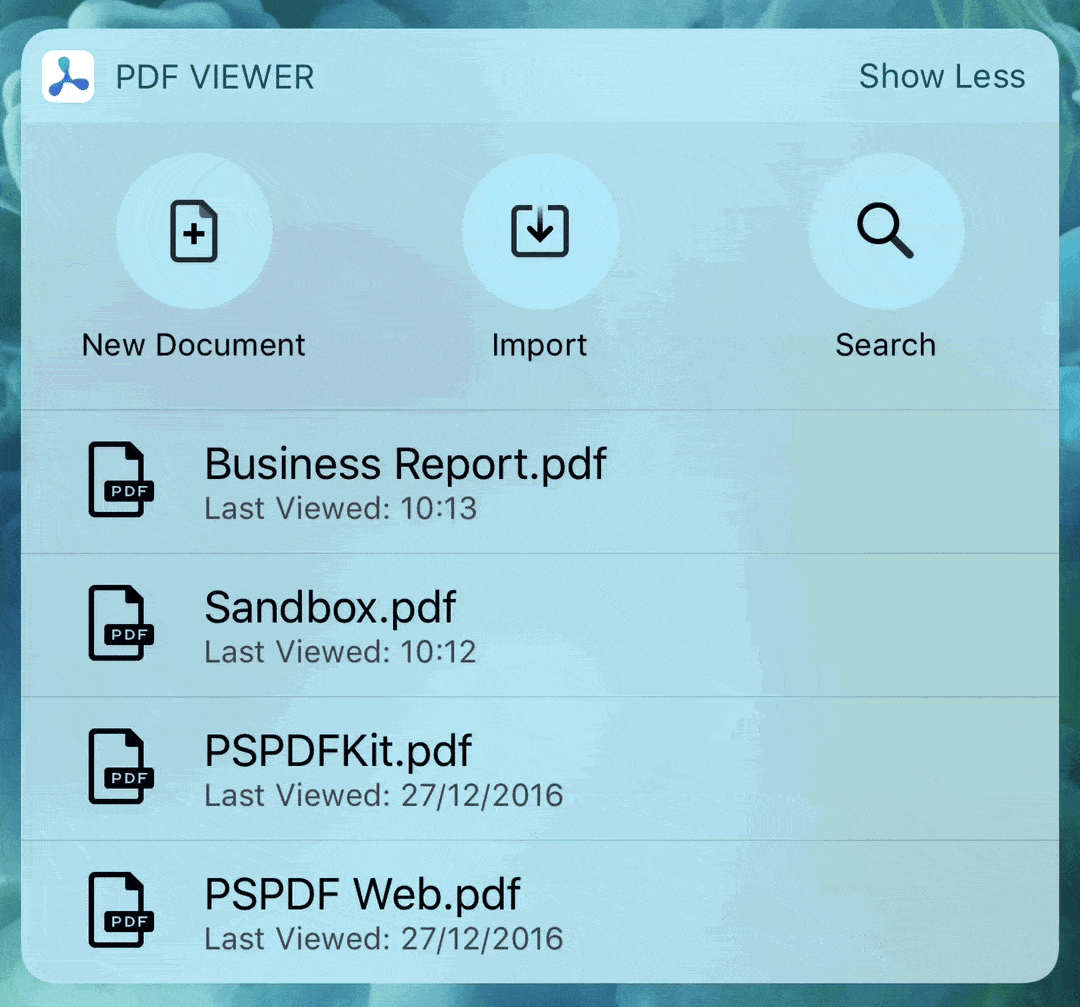This screenshot has width=1080, height=1007.
Task: Click the PDF icon beside Business Report.pdf
Action: pyautogui.click(x=121, y=480)
